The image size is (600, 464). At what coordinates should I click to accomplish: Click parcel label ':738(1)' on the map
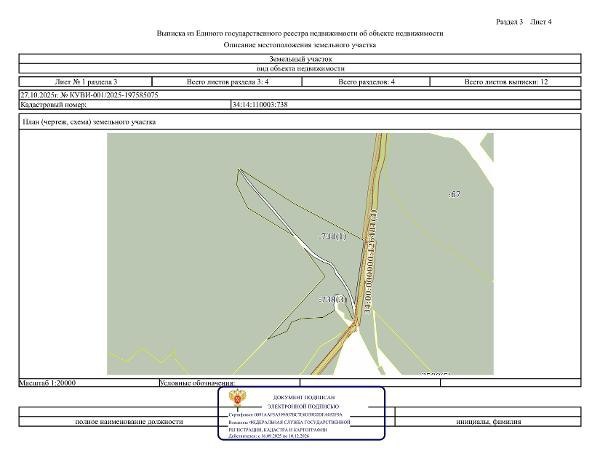click(333, 236)
